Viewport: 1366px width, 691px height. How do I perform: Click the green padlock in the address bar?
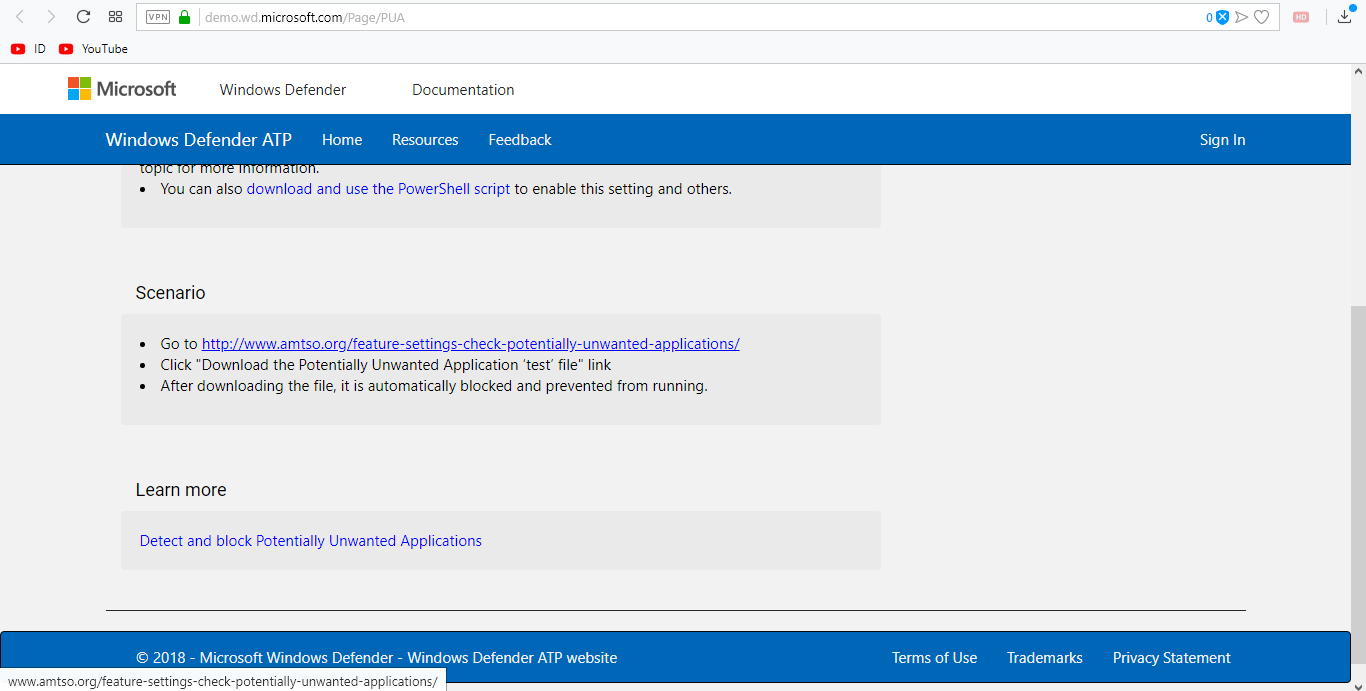click(x=184, y=17)
